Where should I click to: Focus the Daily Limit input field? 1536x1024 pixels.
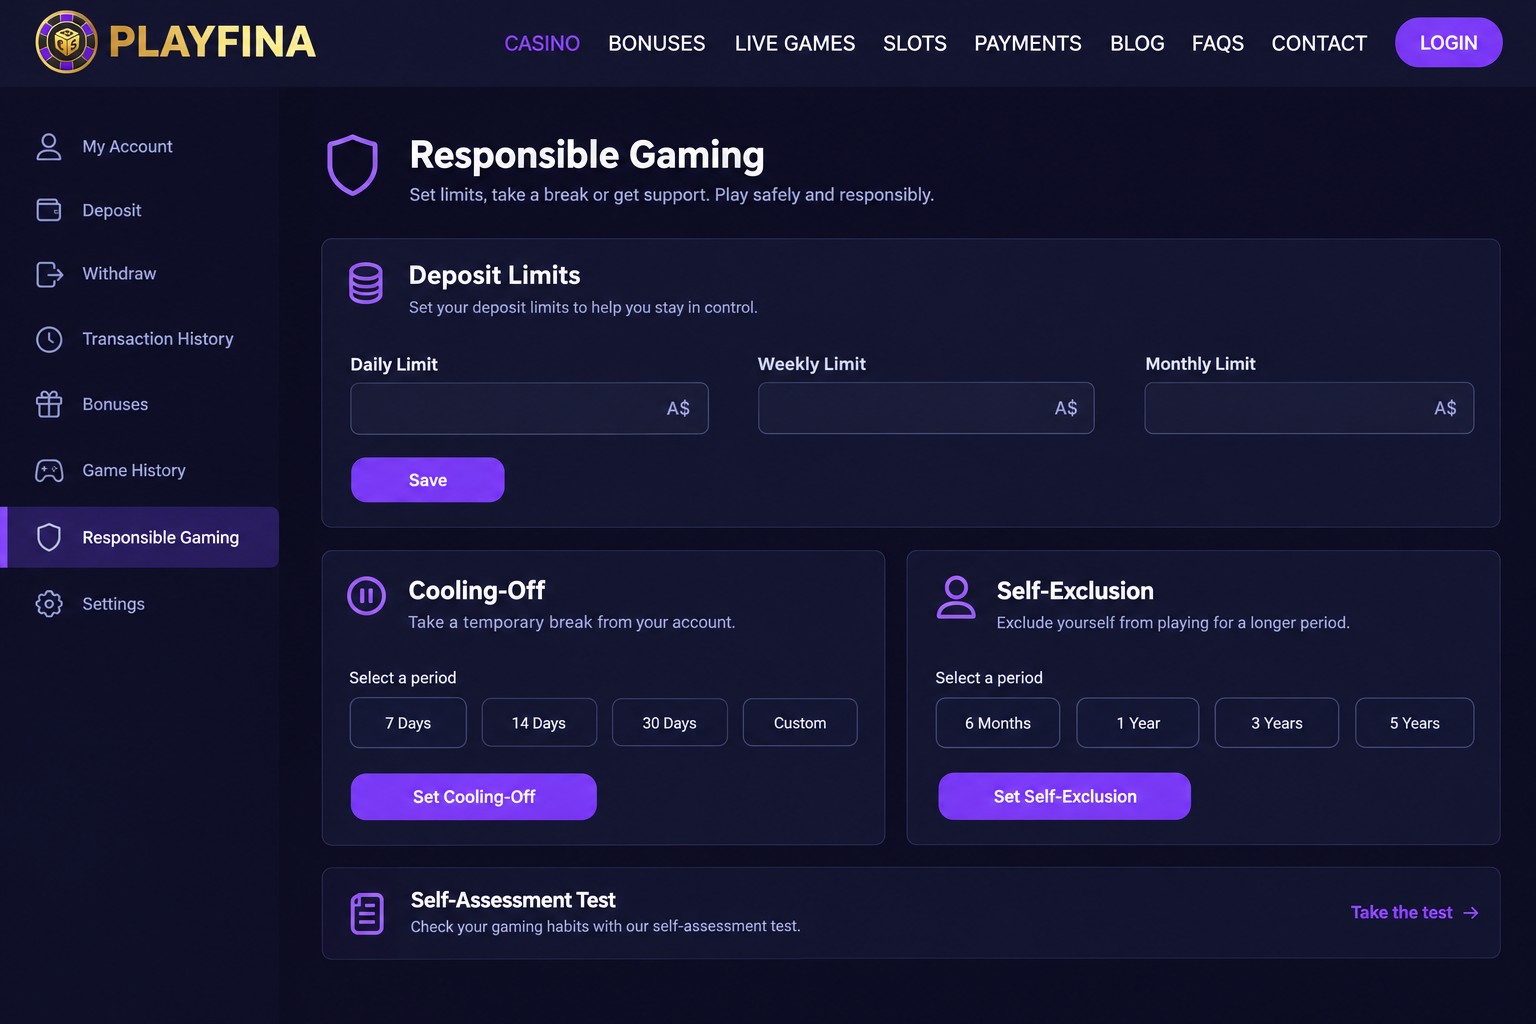(x=529, y=408)
